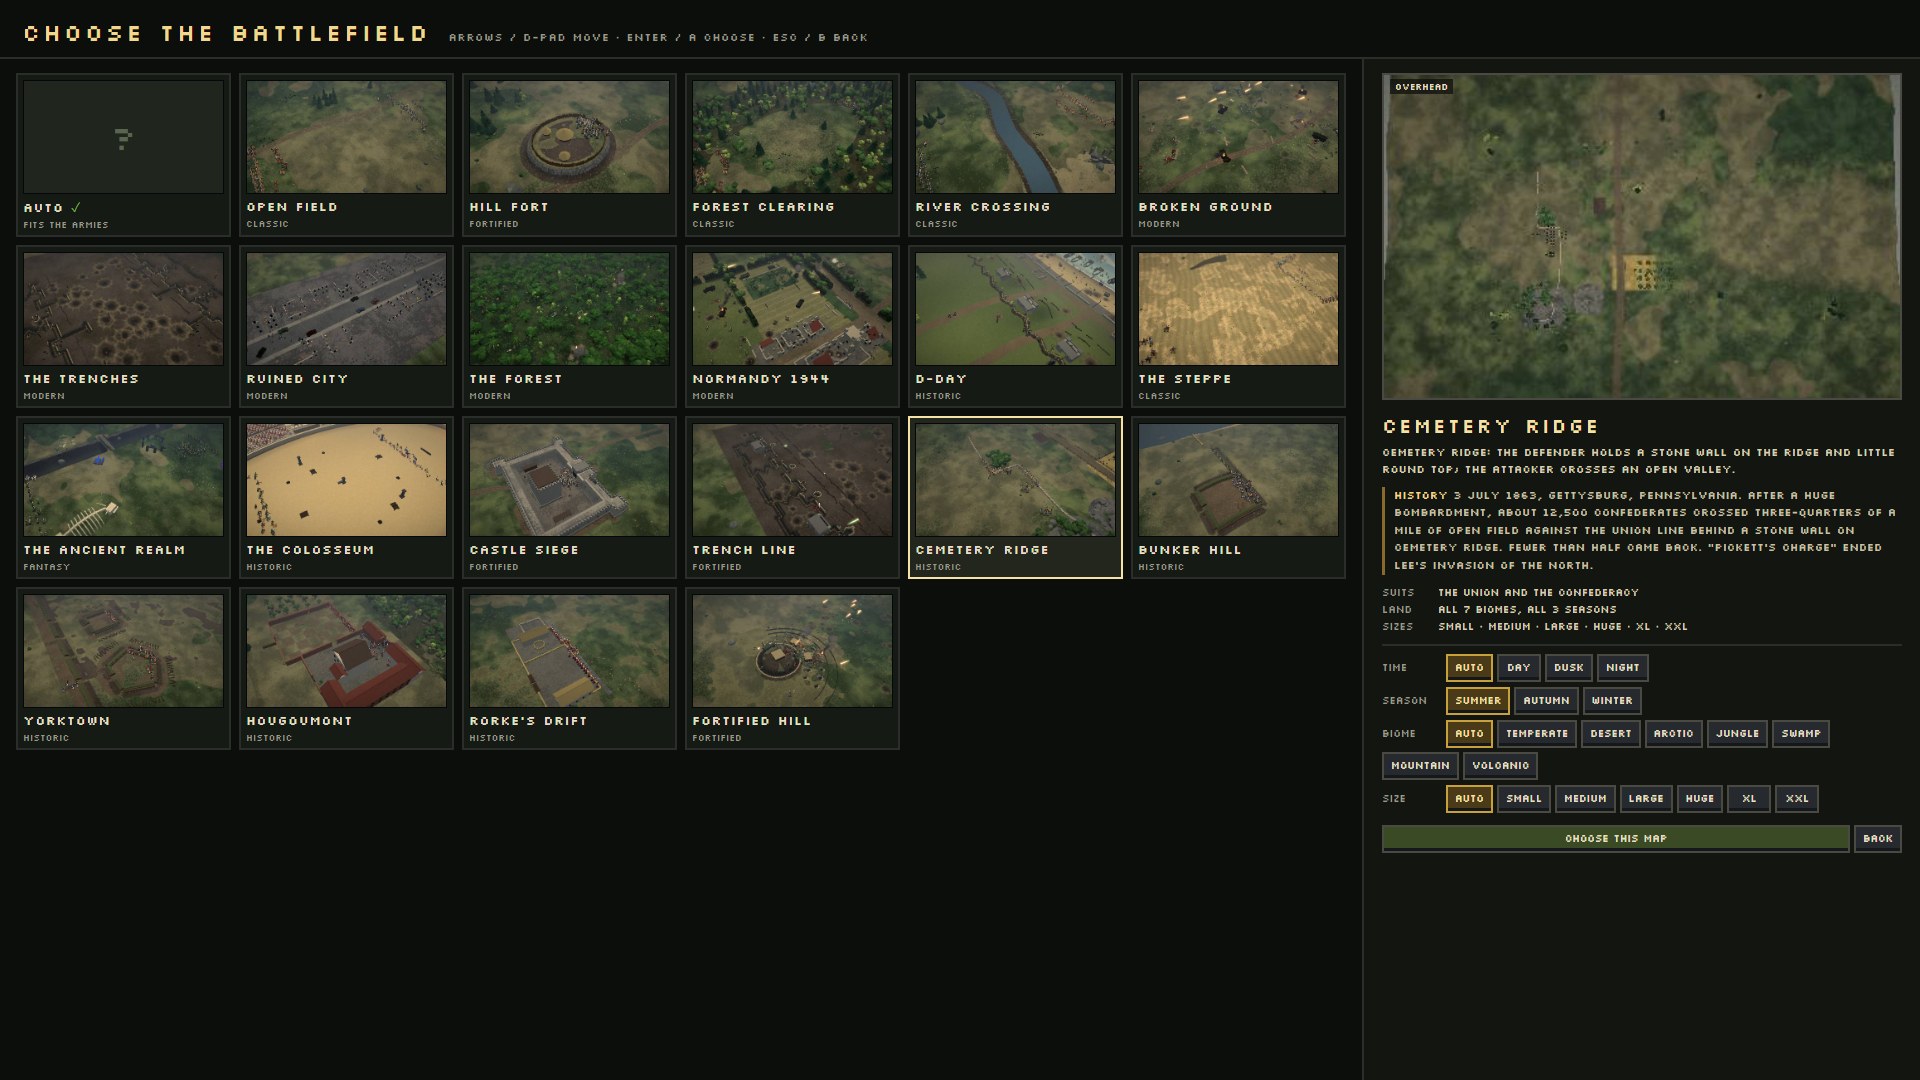Select The Steppe map
Viewport: 1920px width, 1080px height.
[1238, 327]
